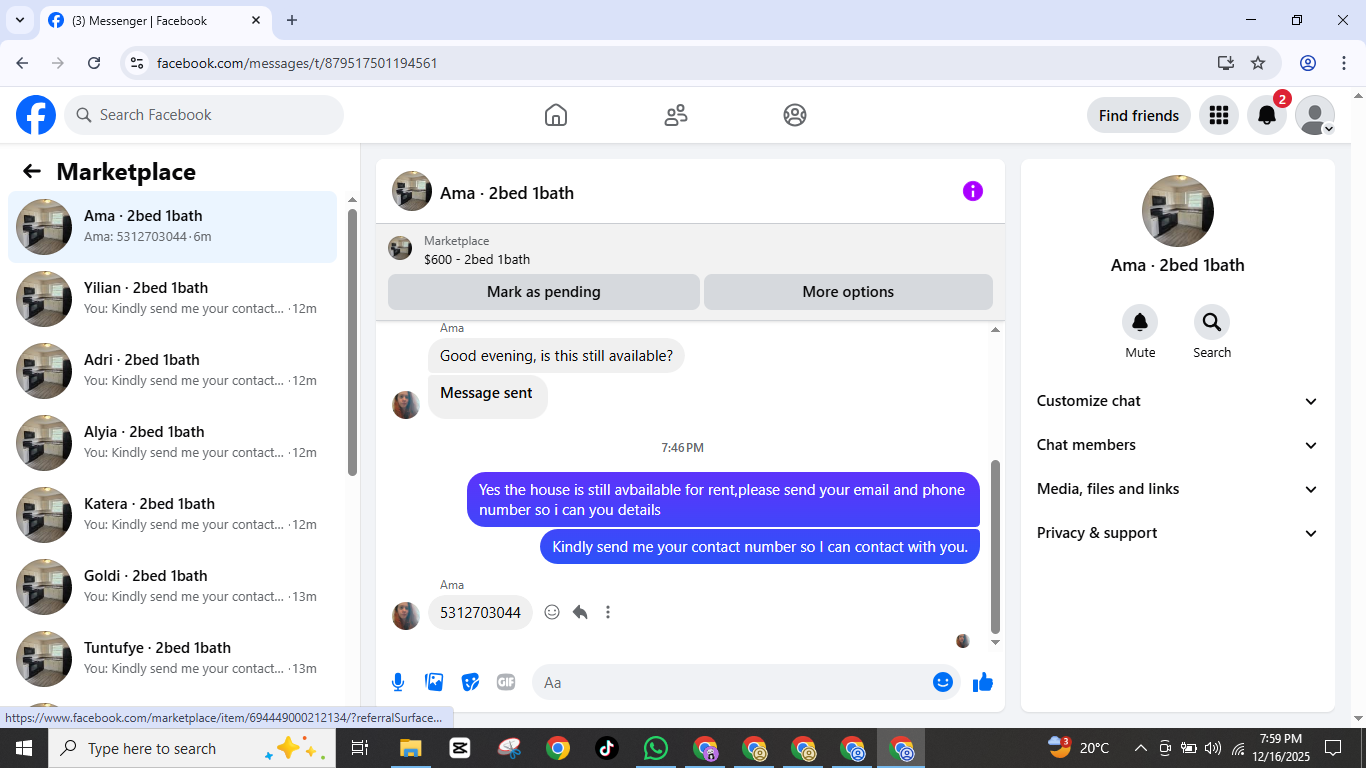Open the Facebook Menu grid icon
Image resolution: width=1366 pixels, height=768 pixels.
pos(1219,115)
